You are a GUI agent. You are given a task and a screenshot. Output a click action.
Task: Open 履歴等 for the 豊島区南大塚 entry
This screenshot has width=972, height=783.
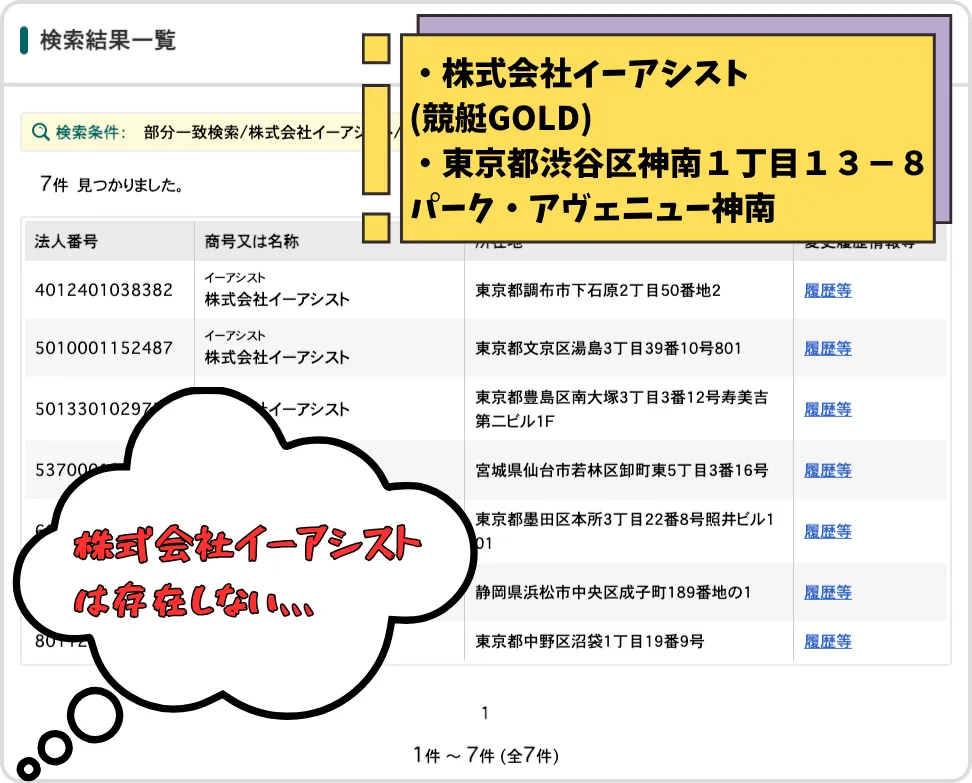[x=826, y=409]
